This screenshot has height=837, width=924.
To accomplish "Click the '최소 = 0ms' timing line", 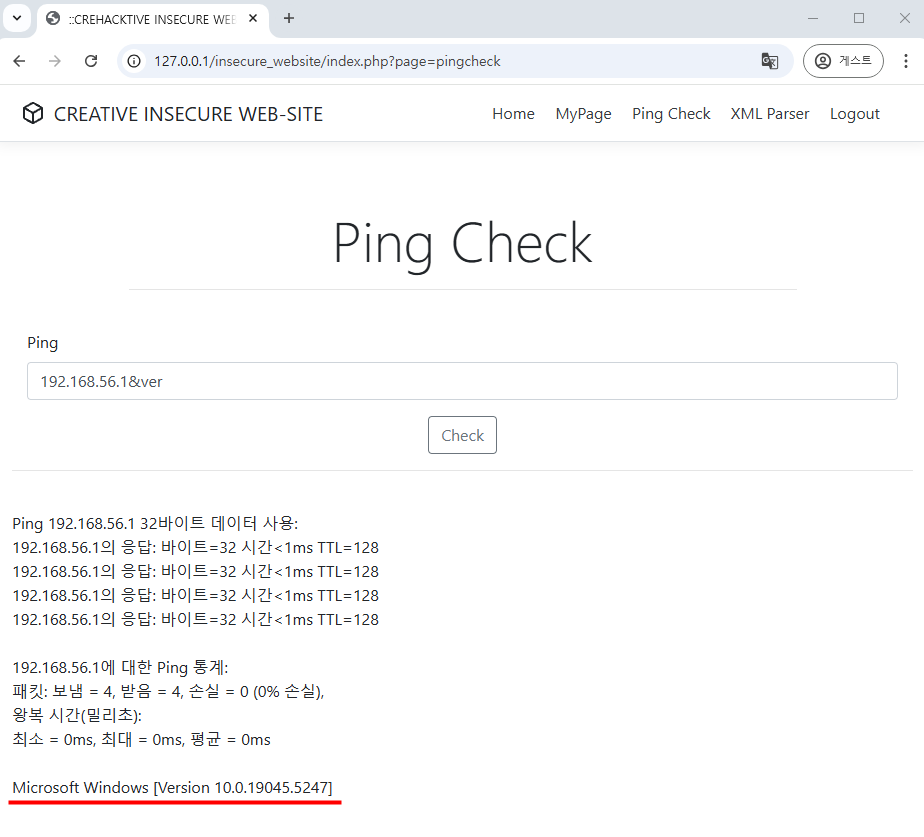I will (x=141, y=740).
